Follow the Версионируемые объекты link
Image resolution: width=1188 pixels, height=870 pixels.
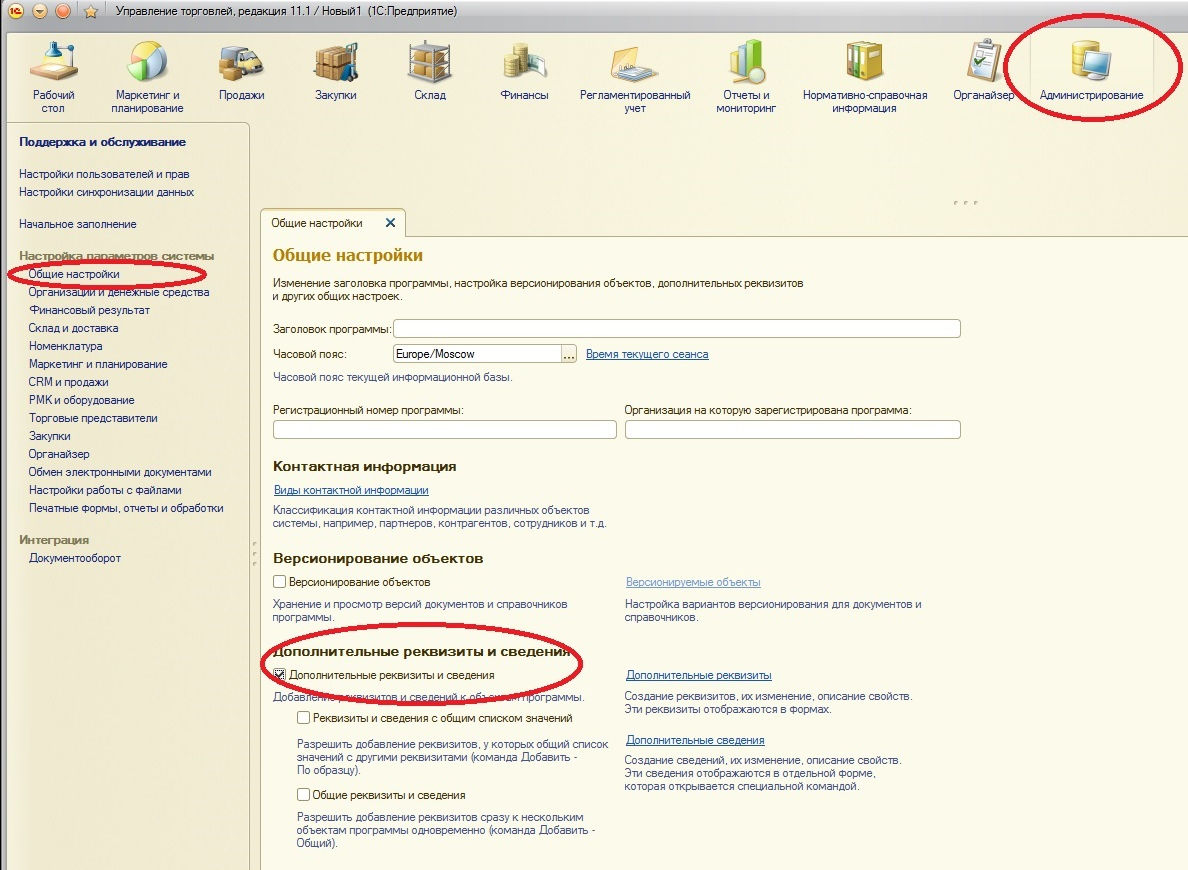(x=692, y=582)
